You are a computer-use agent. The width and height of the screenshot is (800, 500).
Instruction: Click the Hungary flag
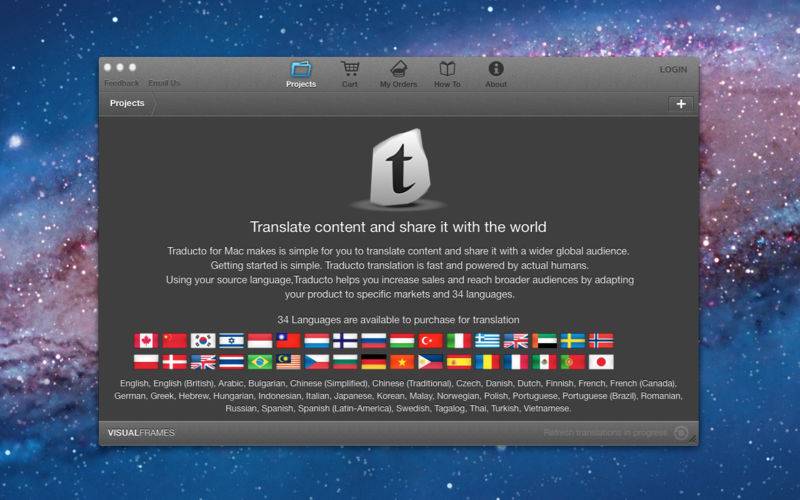(x=402, y=341)
